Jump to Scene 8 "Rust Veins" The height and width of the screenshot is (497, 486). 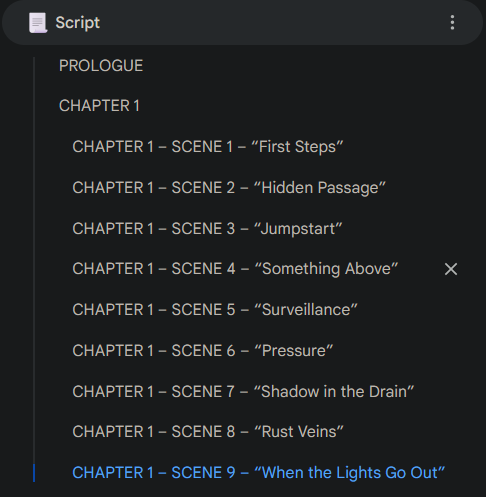pos(208,432)
